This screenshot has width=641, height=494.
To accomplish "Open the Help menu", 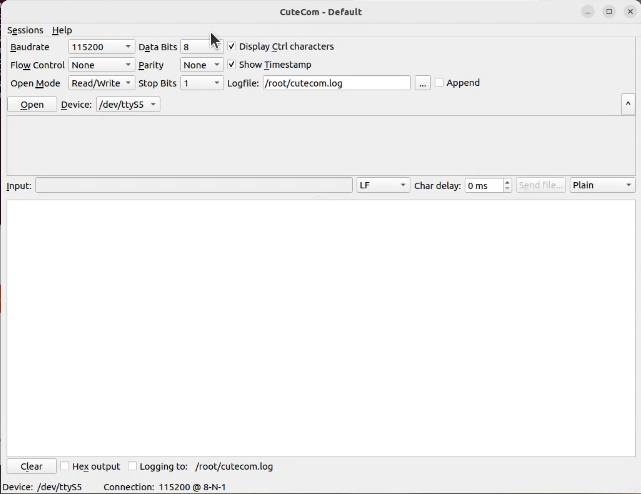I will pos(62,30).
